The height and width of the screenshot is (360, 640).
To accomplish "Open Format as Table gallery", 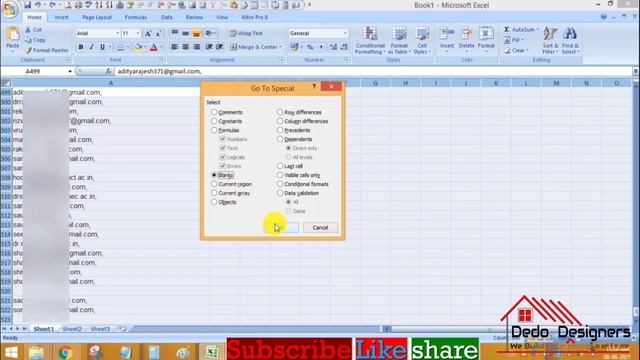I will (x=399, y=40).
